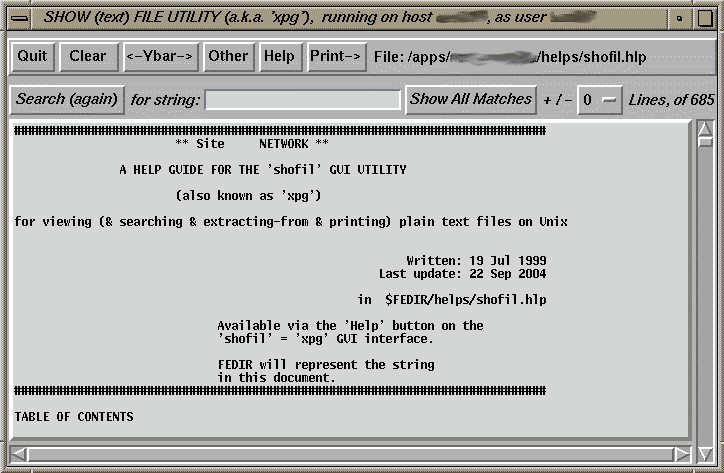The height and width of the screenshot is (473, 724).
Task: Click the horizontal scrollbar track
Action: click(x=350, y=454)
